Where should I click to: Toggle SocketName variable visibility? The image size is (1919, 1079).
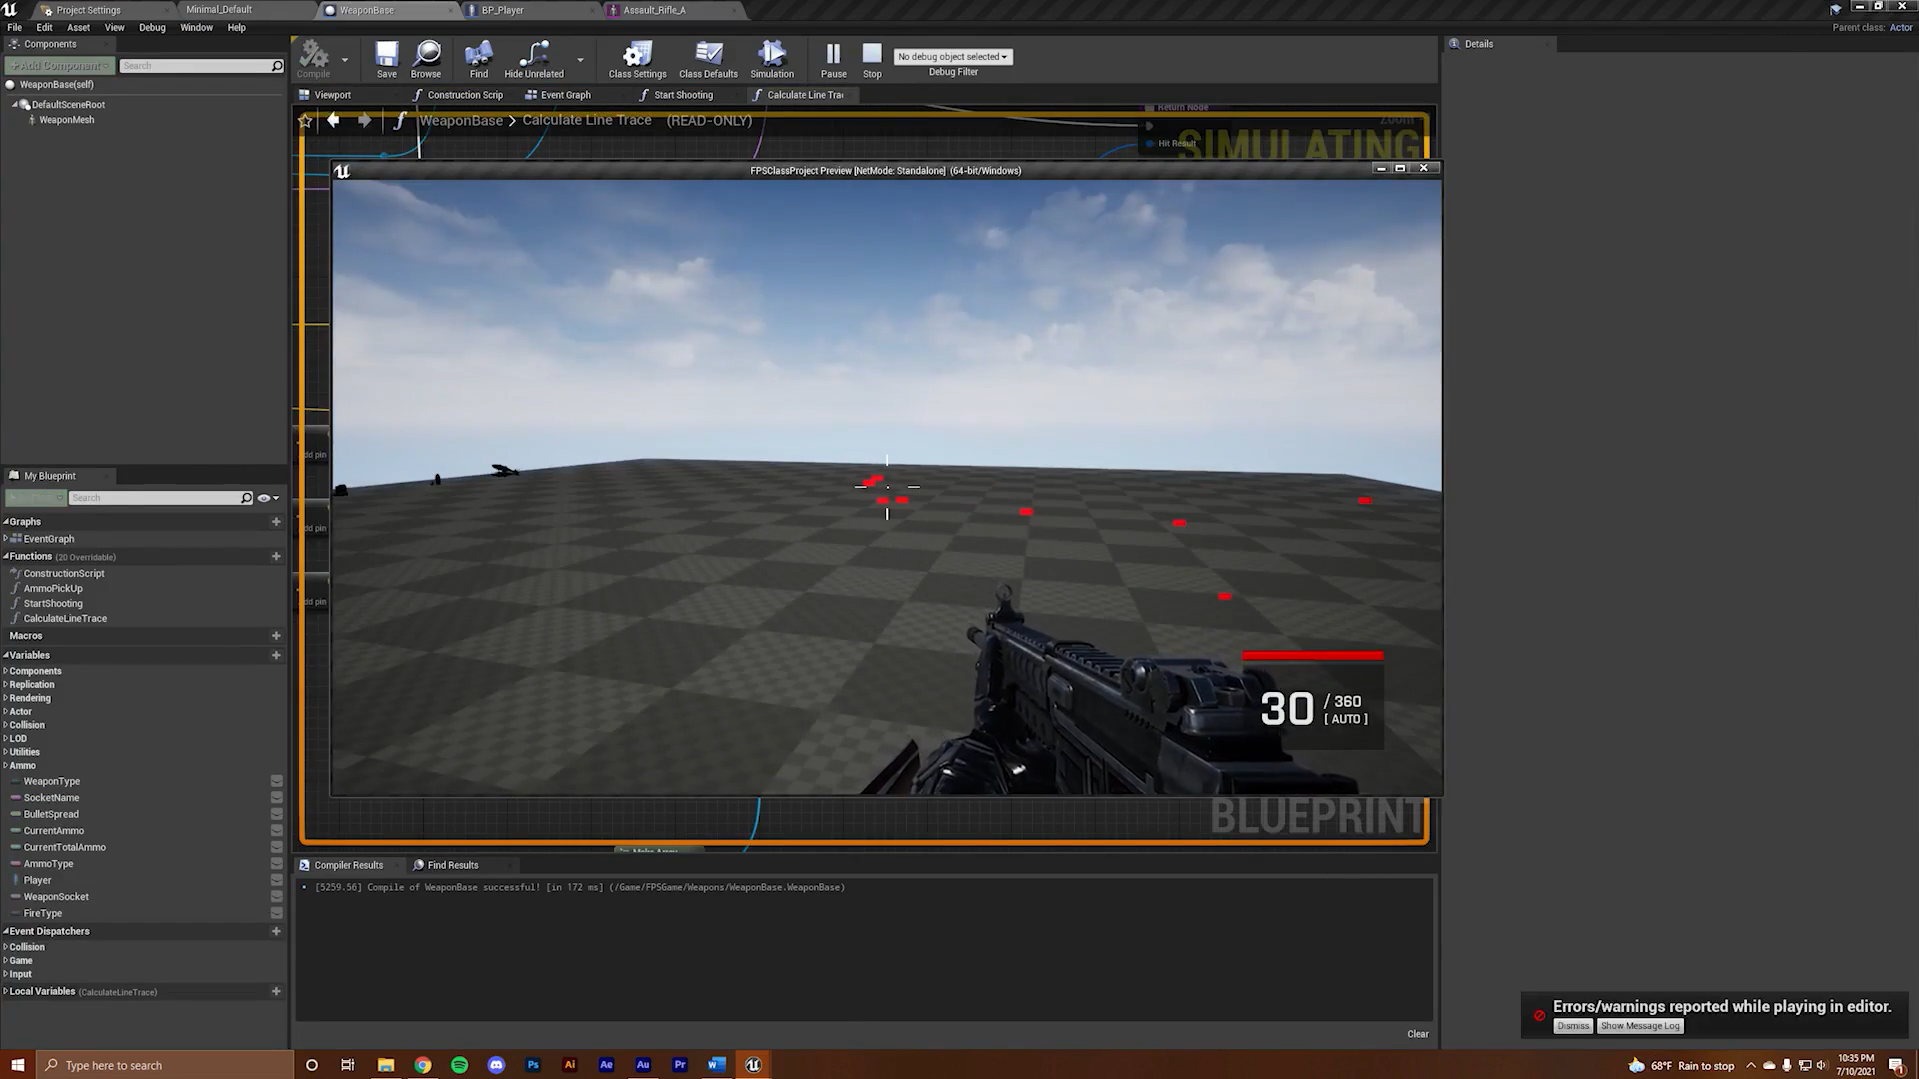tap(276, 798)
